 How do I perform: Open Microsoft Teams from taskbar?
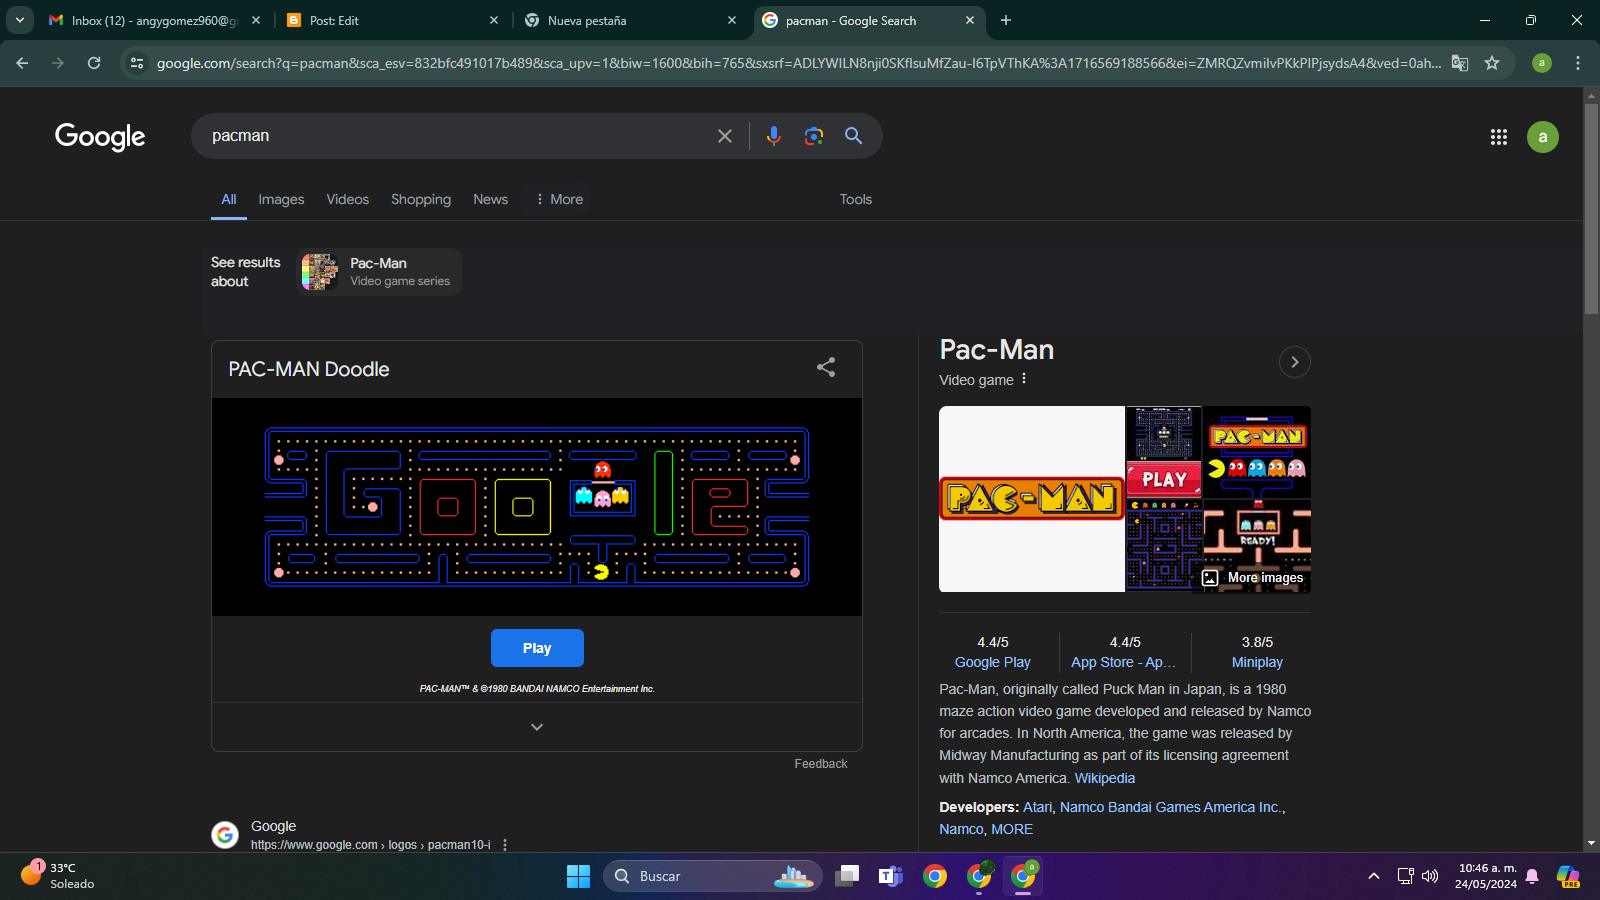click(890, 876)
